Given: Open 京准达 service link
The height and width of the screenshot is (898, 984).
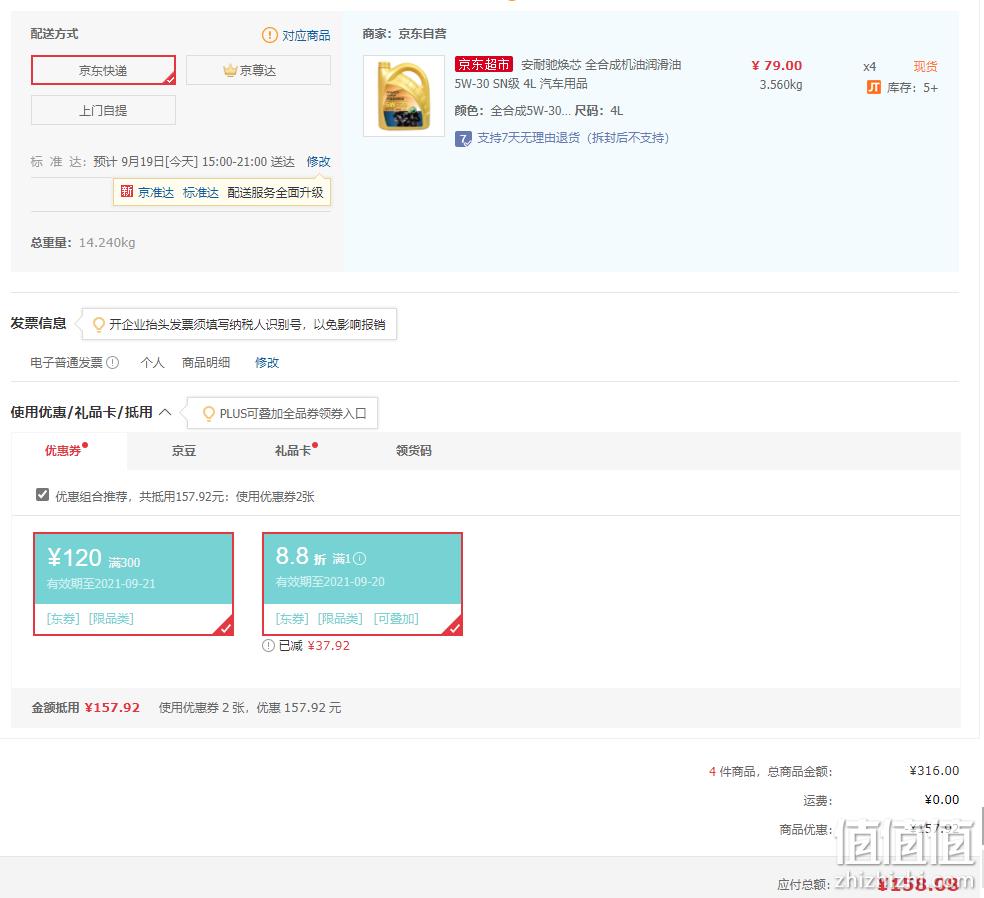Looking at the screenshot, I should point(156,193).
